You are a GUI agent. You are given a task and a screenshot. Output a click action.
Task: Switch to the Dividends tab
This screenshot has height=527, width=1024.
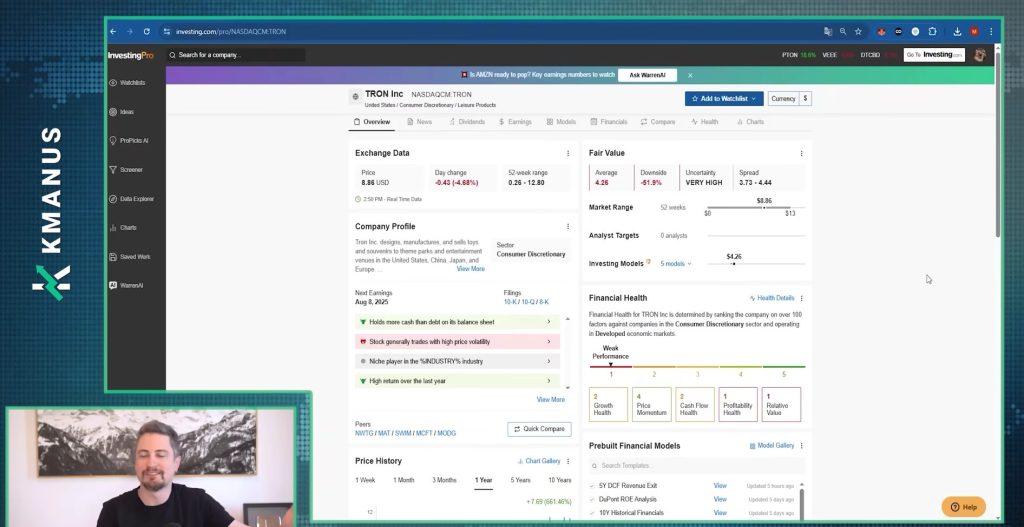pyautogui.click(x=466, y=122)
